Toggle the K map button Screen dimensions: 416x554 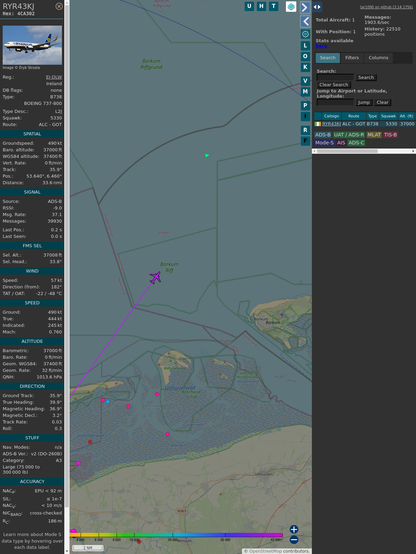coord(305,67)
